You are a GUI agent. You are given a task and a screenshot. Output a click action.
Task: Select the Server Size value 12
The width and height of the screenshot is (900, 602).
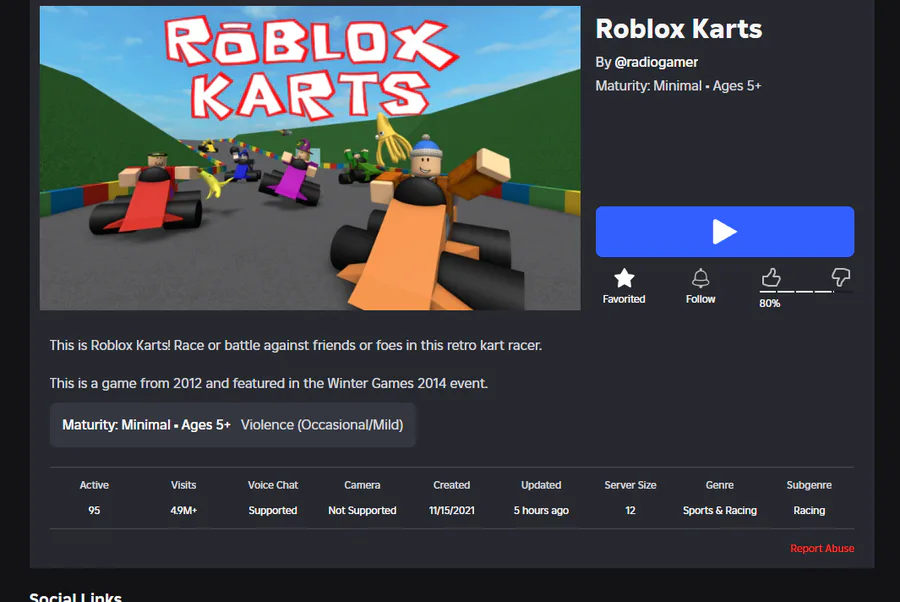(x=630, y=510)
